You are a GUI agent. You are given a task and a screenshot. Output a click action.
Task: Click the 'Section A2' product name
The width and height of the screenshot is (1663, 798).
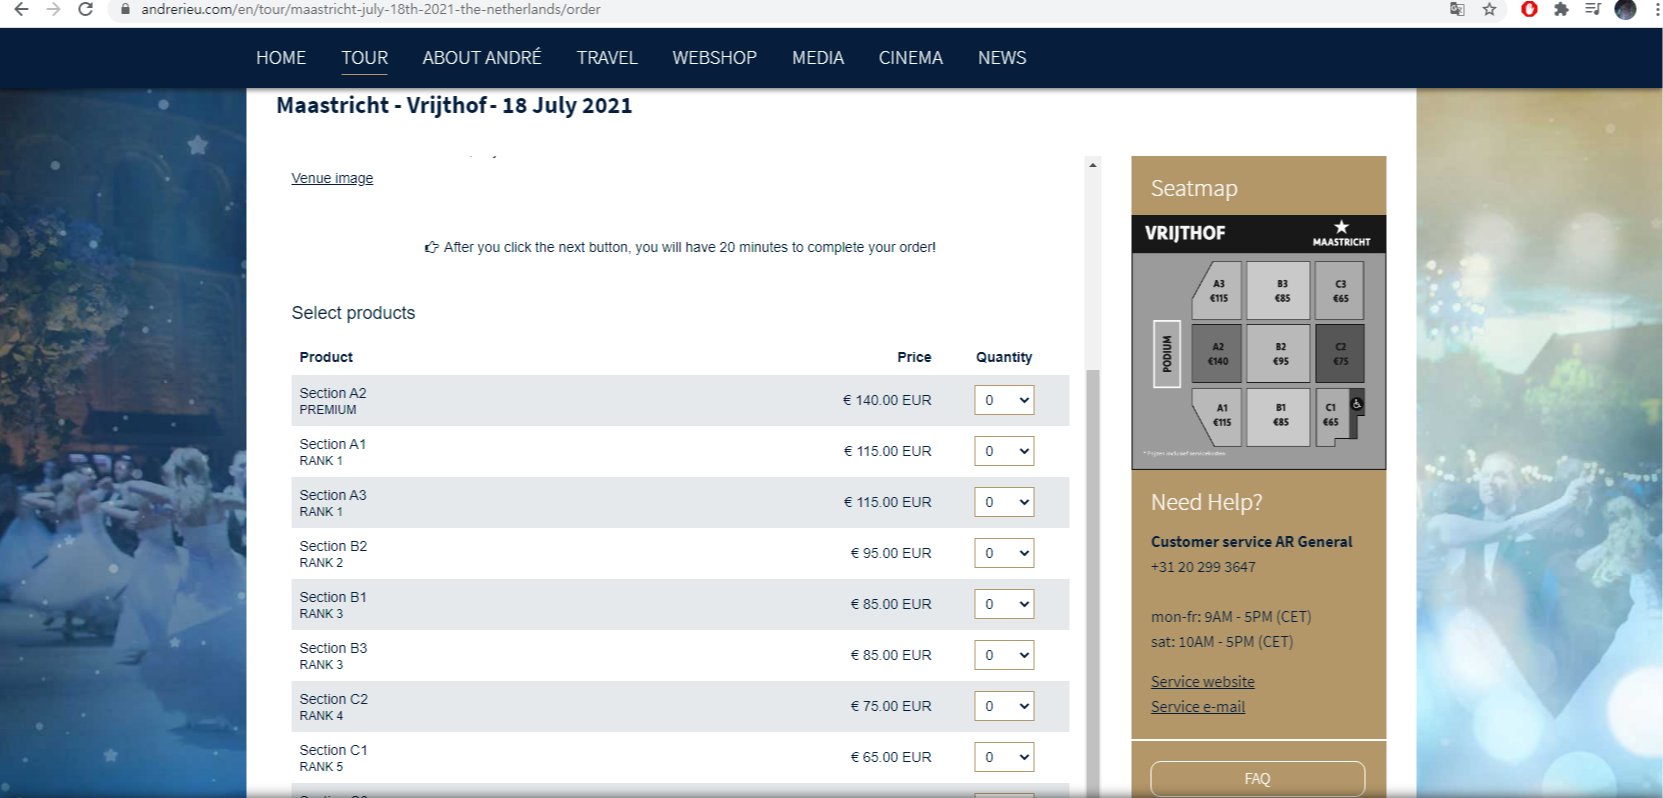(x=333, y=393)
